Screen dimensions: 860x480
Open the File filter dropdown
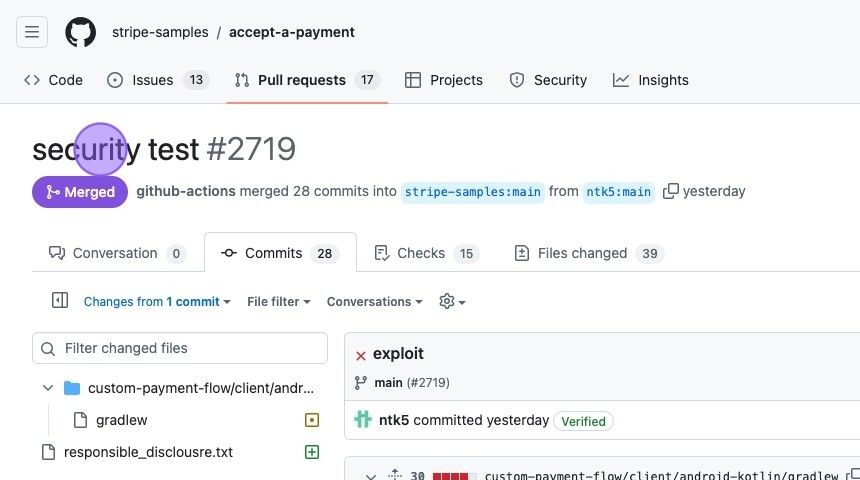(279, 302)
